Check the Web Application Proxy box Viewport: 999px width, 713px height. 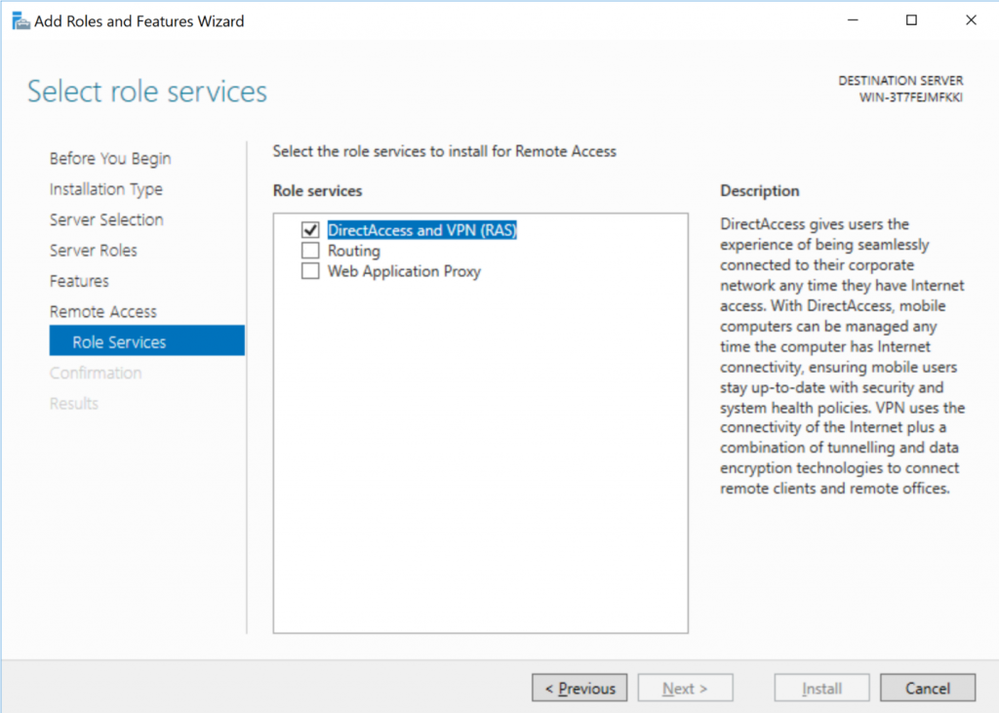pyautogui.click(x=310, y=271)
